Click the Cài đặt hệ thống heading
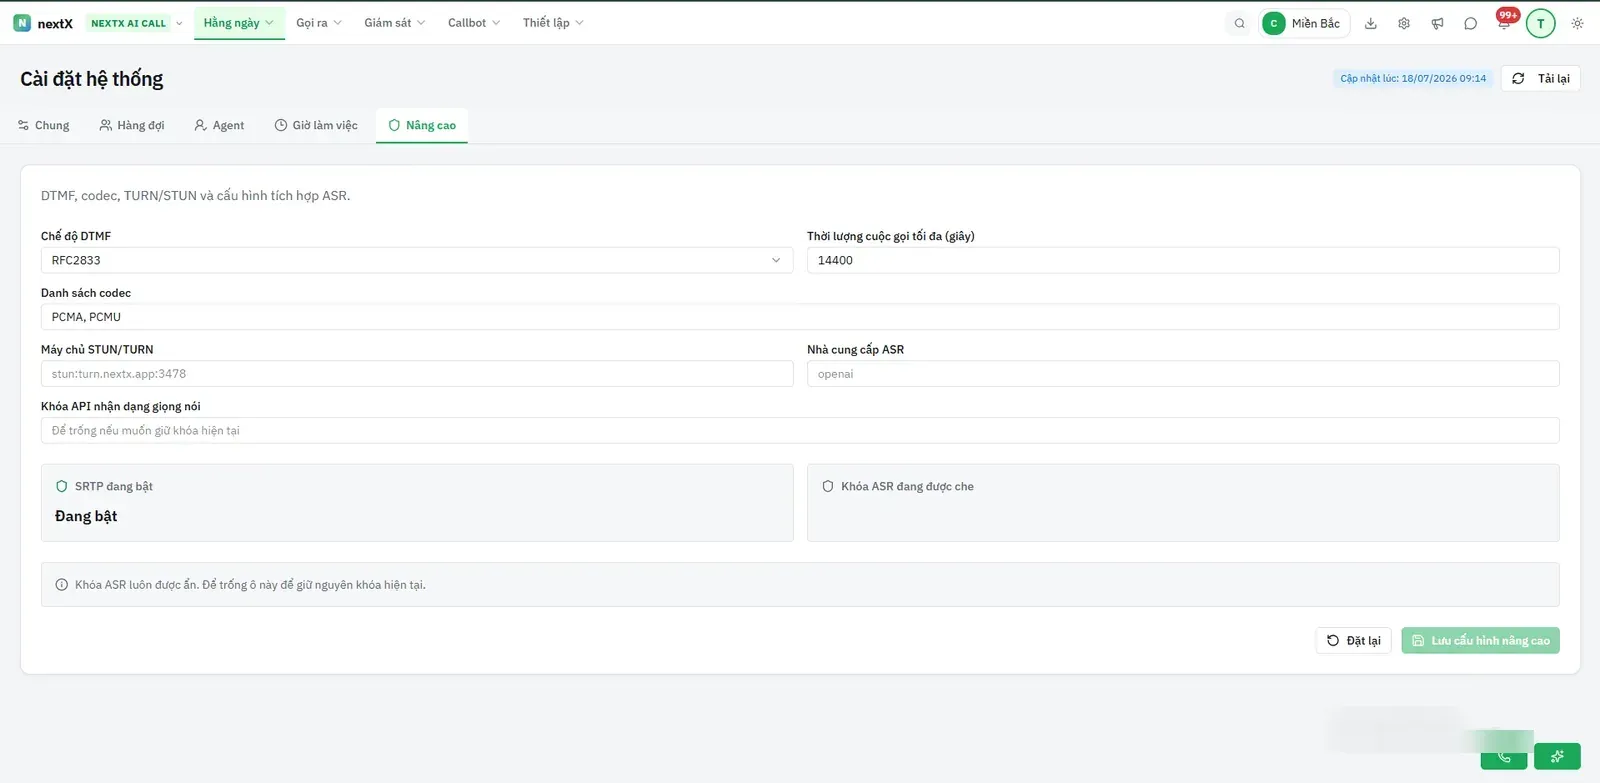The image size is (1600, 783). click(x=92, y=79)
